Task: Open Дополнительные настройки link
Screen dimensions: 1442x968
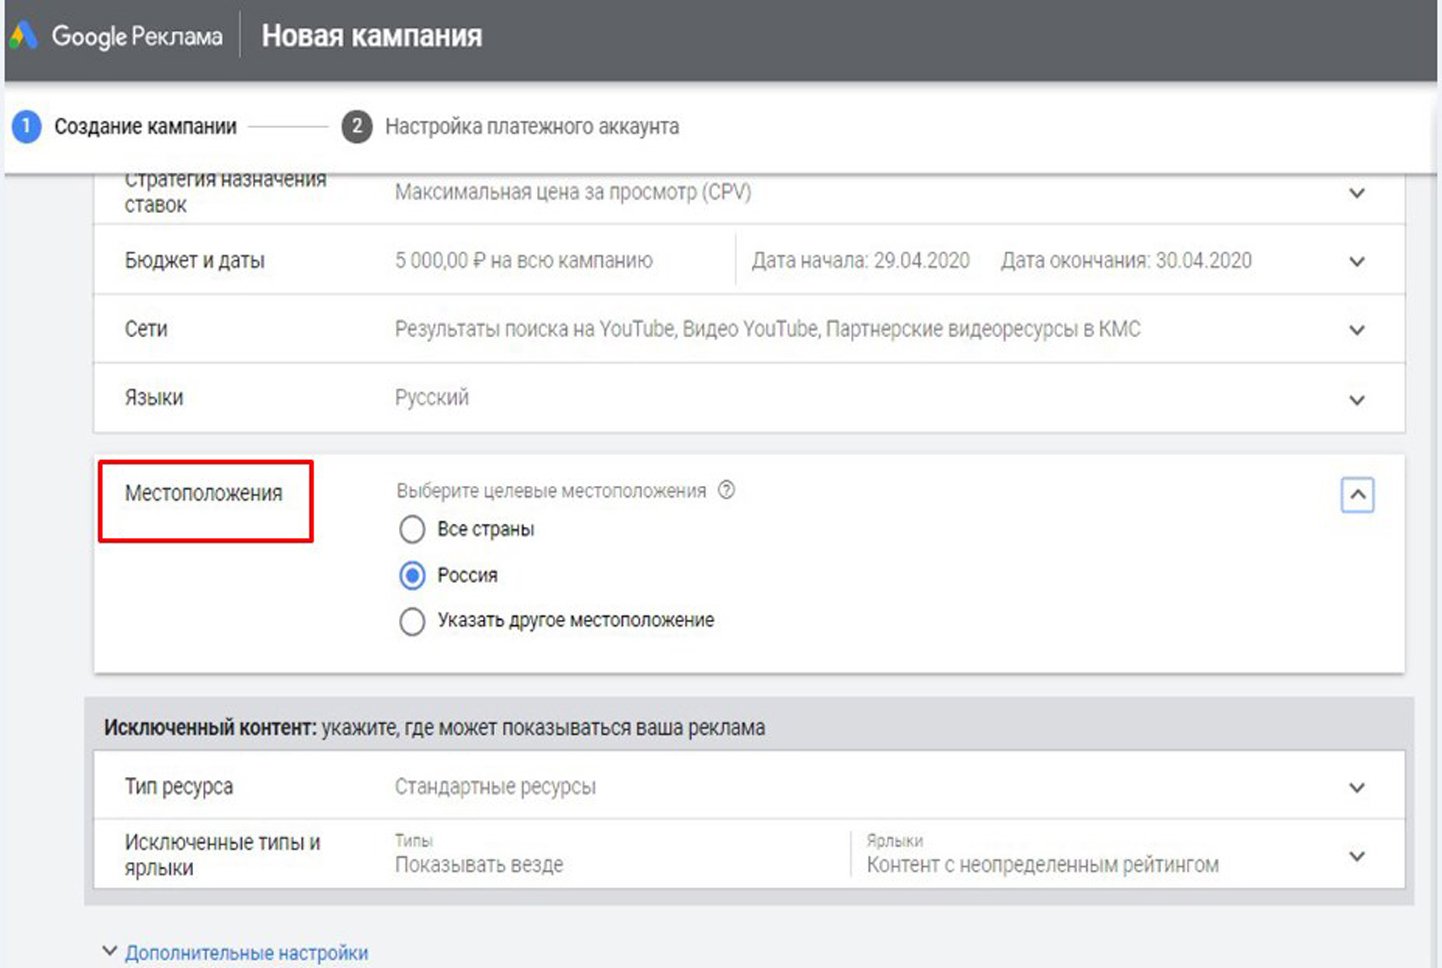Action: coord(246,953)
